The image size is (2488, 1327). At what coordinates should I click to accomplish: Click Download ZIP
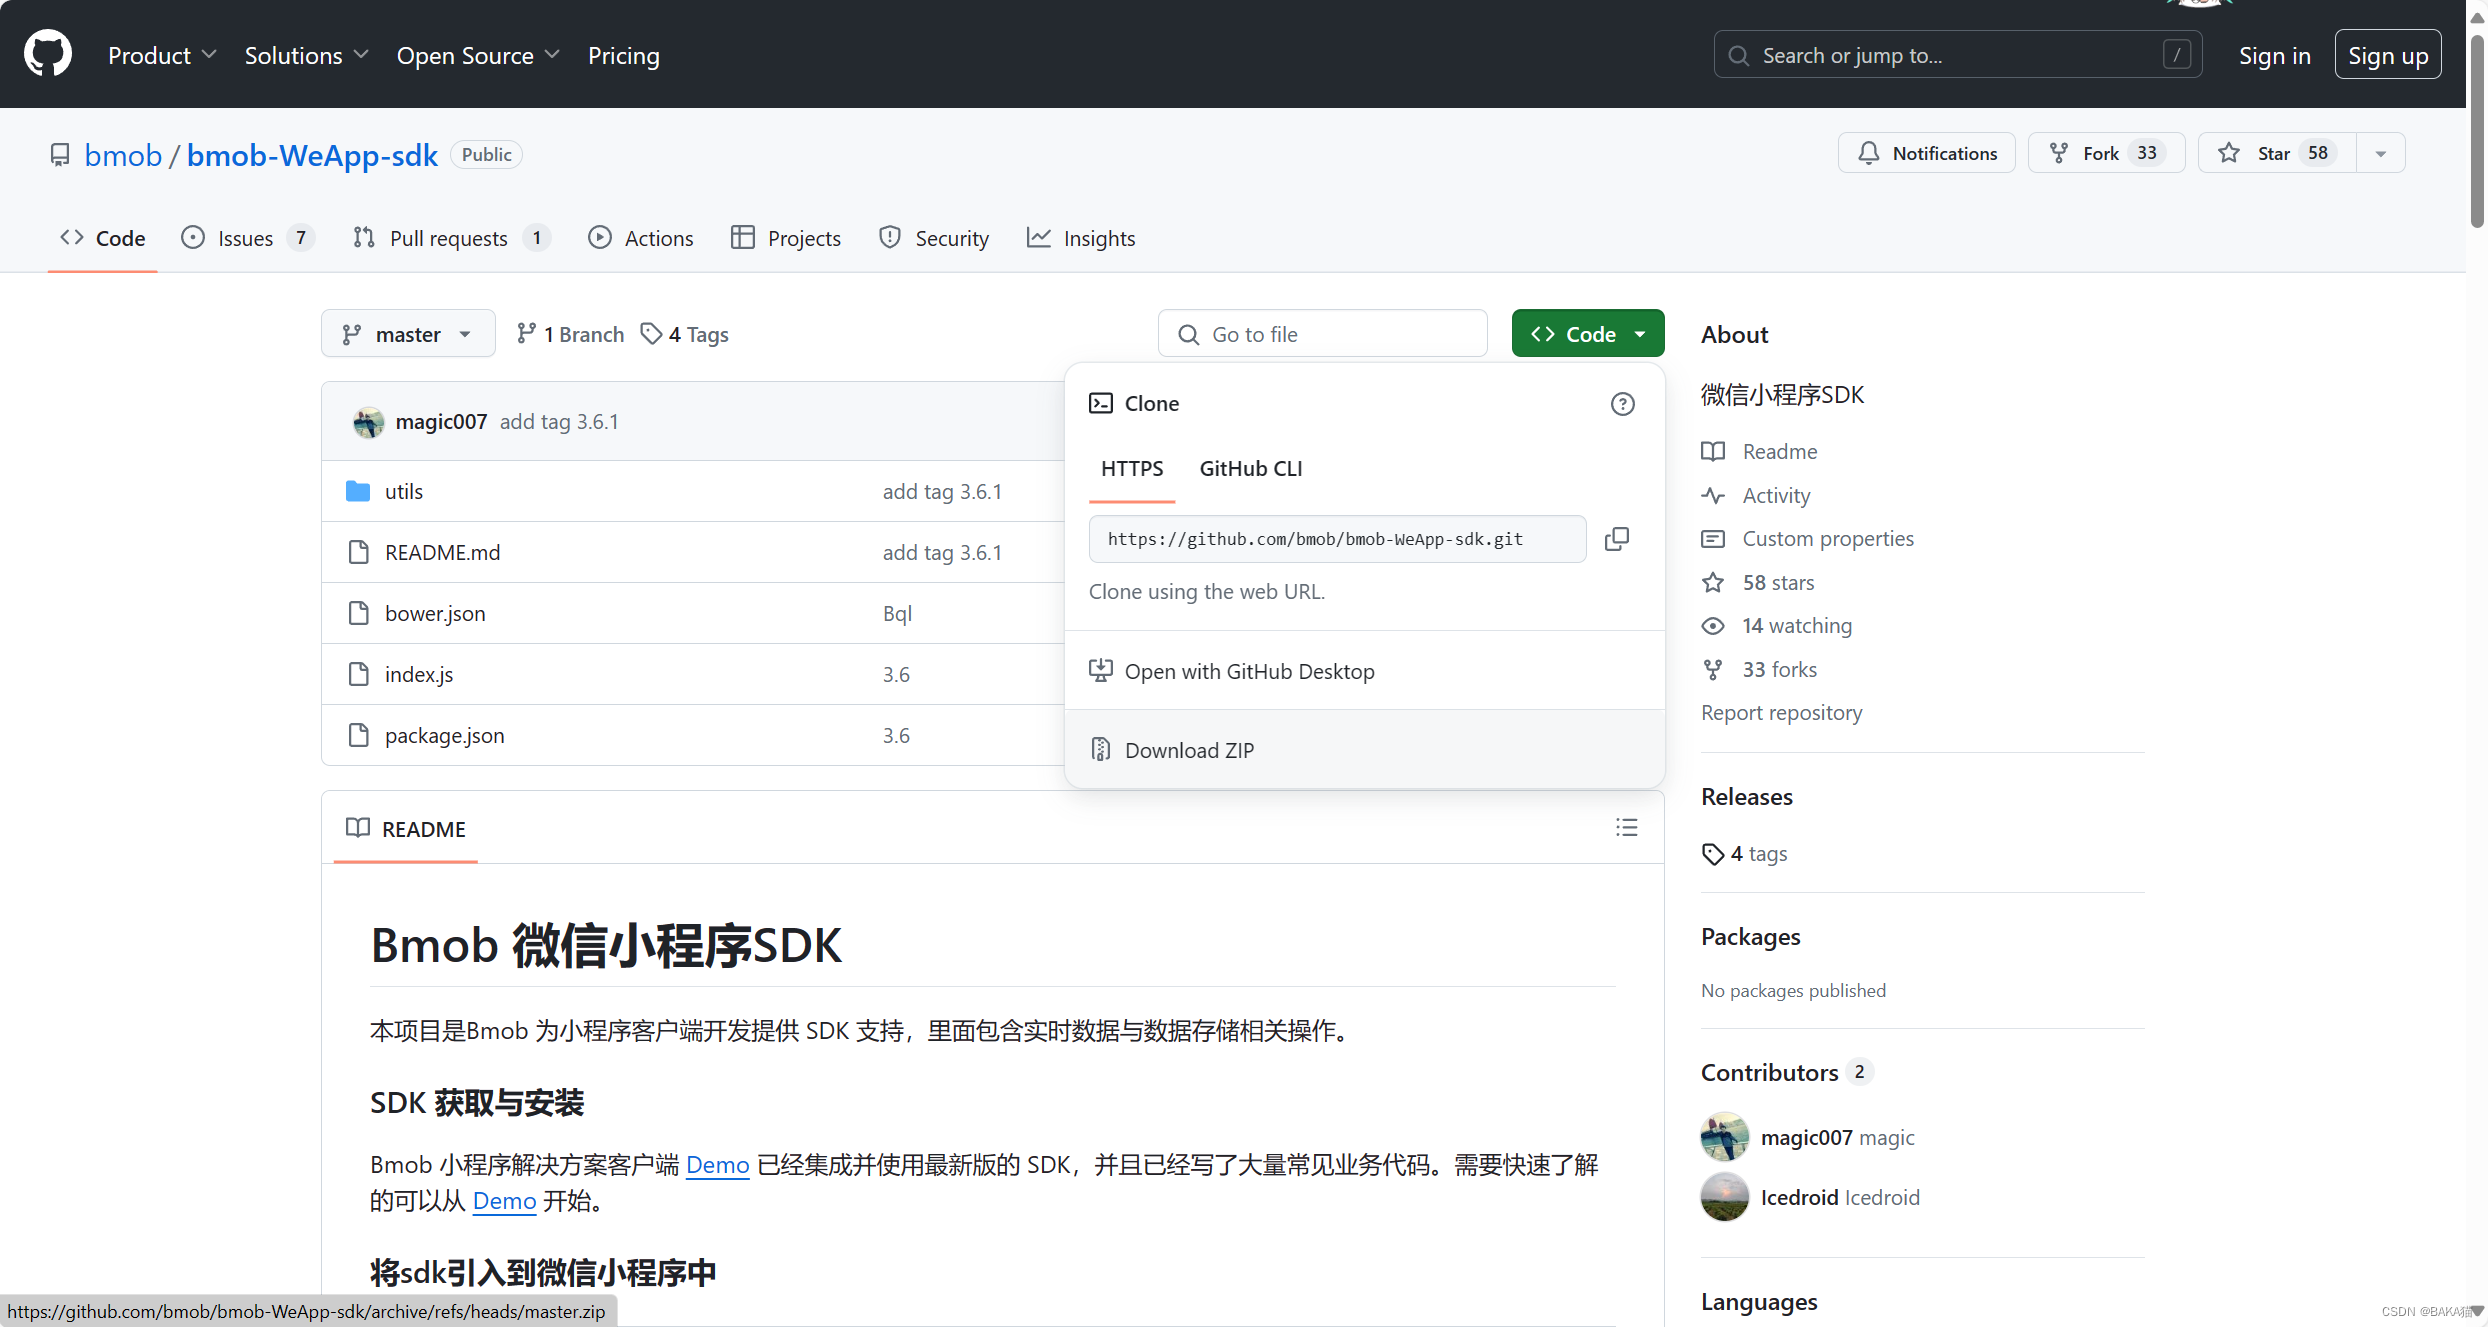tap(1188, 750)
